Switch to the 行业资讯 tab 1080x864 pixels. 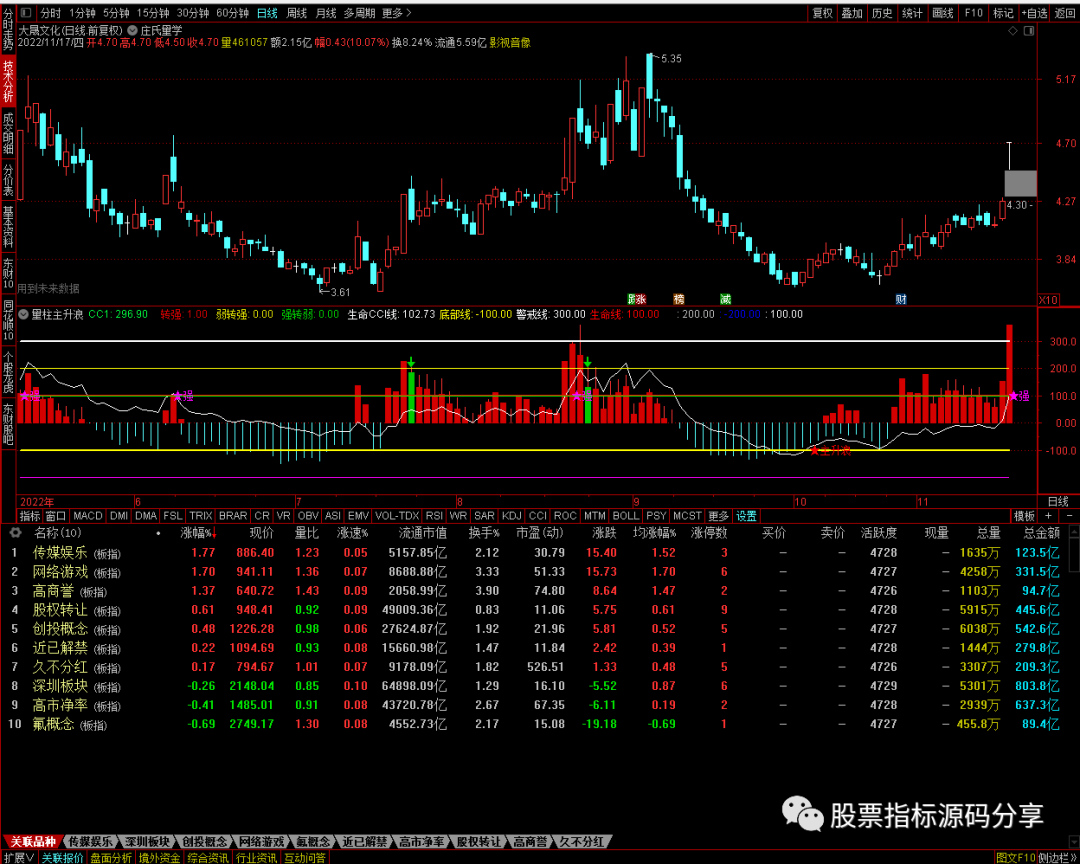coord(256,858)
